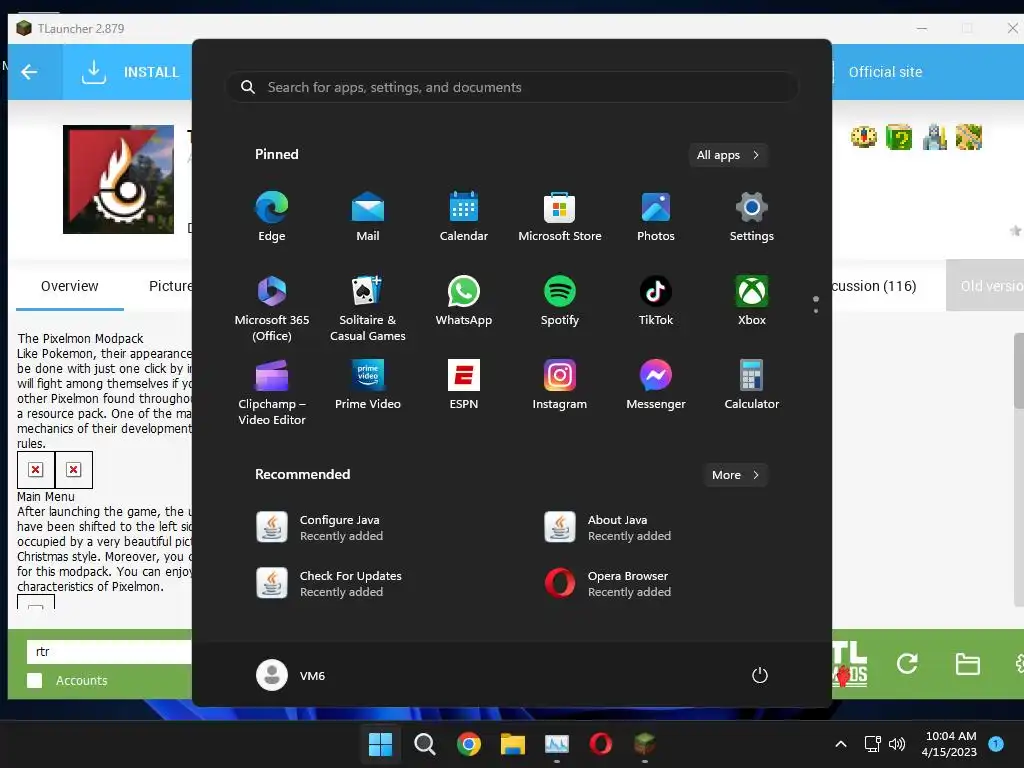
Task: Open the Photos app
Action: tap(656, 216)
